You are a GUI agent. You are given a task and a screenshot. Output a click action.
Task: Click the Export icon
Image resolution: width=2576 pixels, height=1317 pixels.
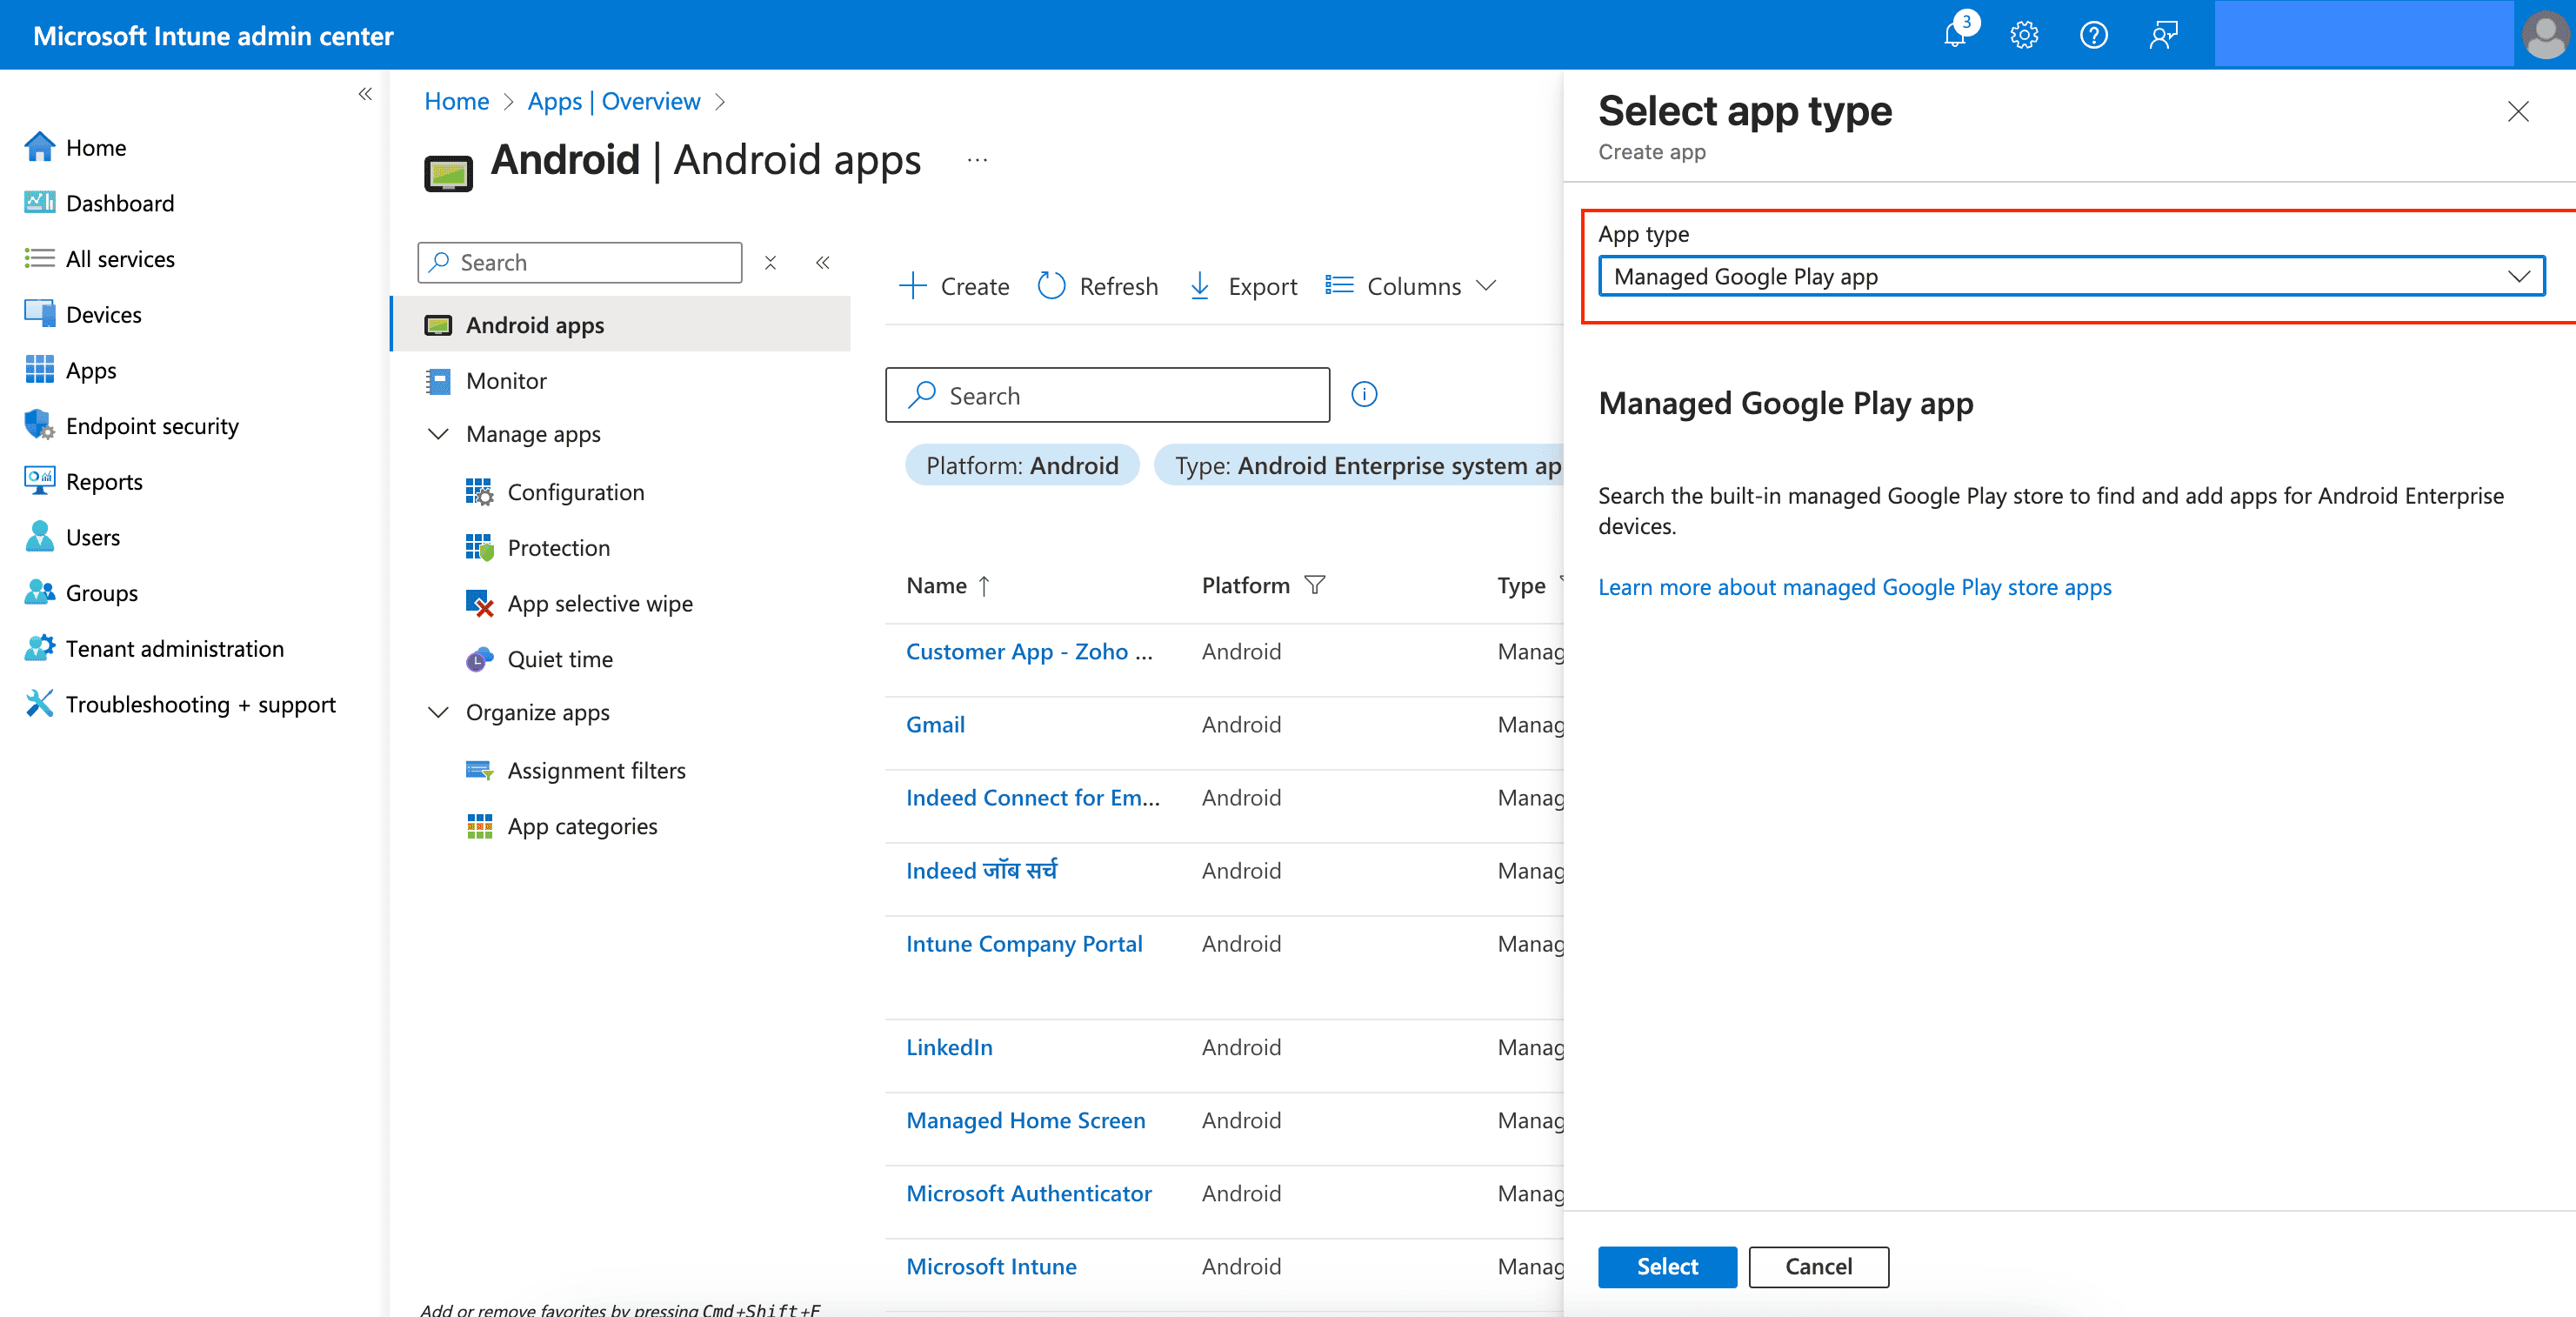click(1199, 286)
